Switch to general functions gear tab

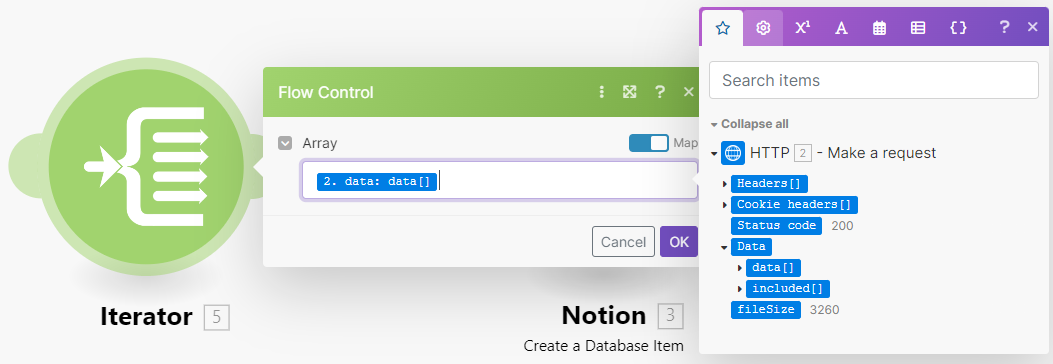pyautogui.click(x=763, y=28)
